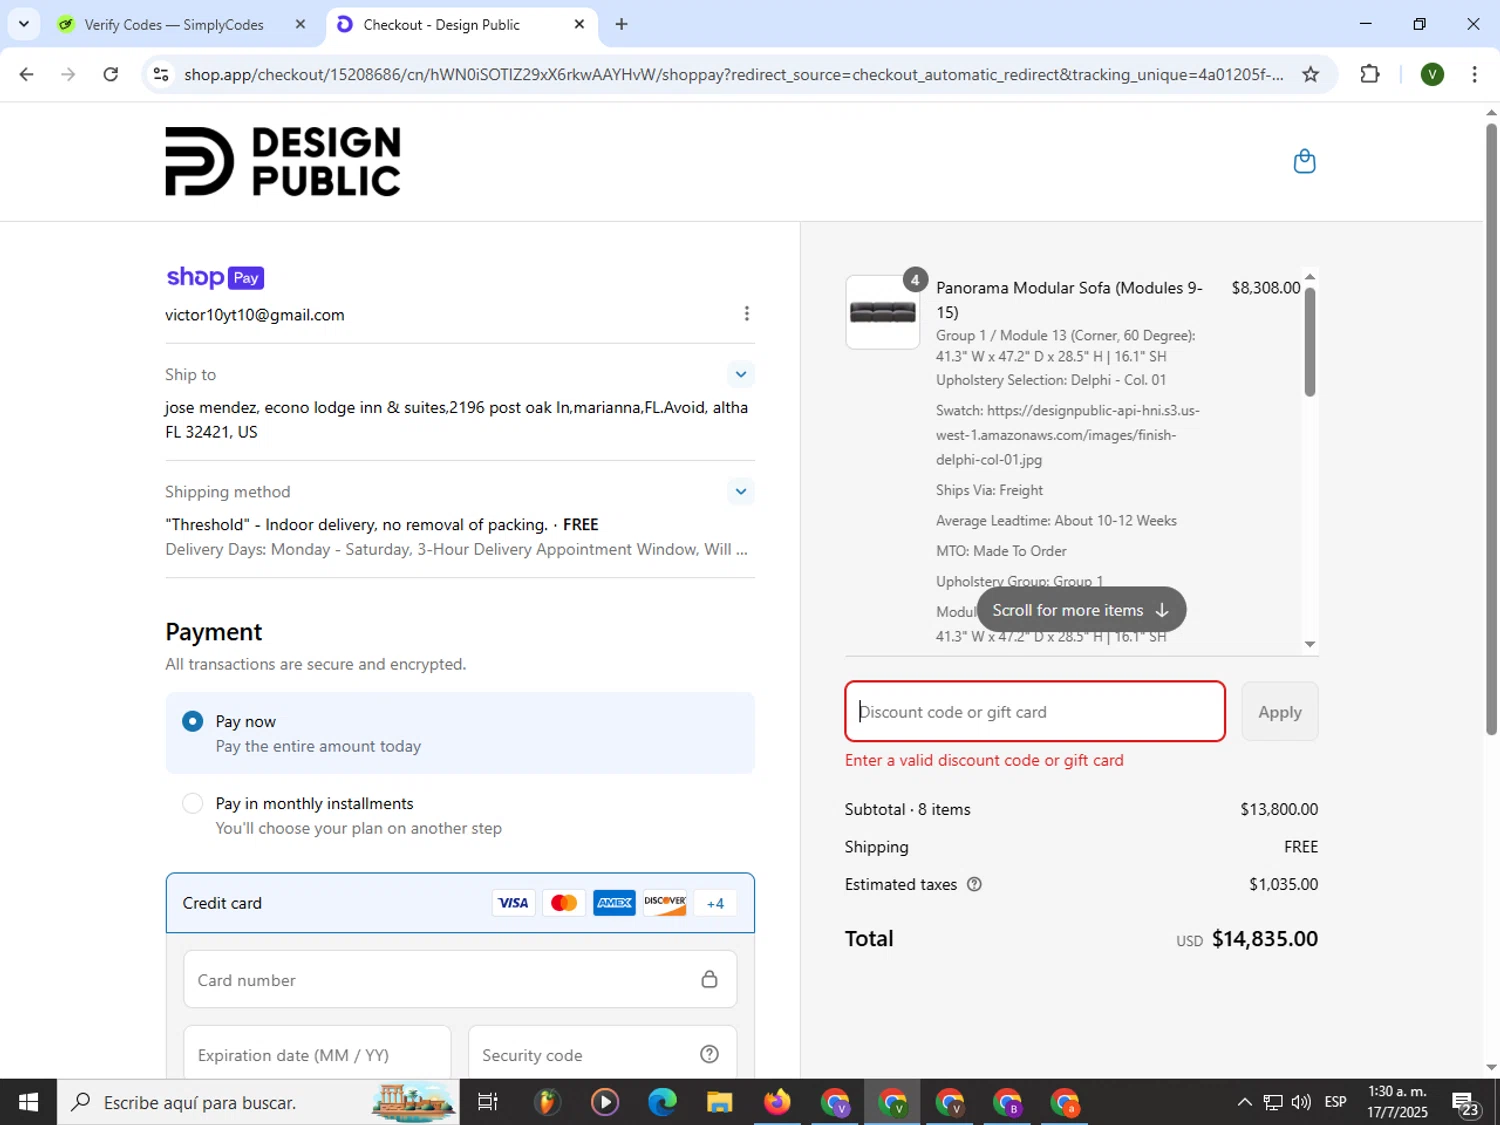Click the Shop Pay logo
This screenshot has height=1125, width=1500.
pos(215,277)
